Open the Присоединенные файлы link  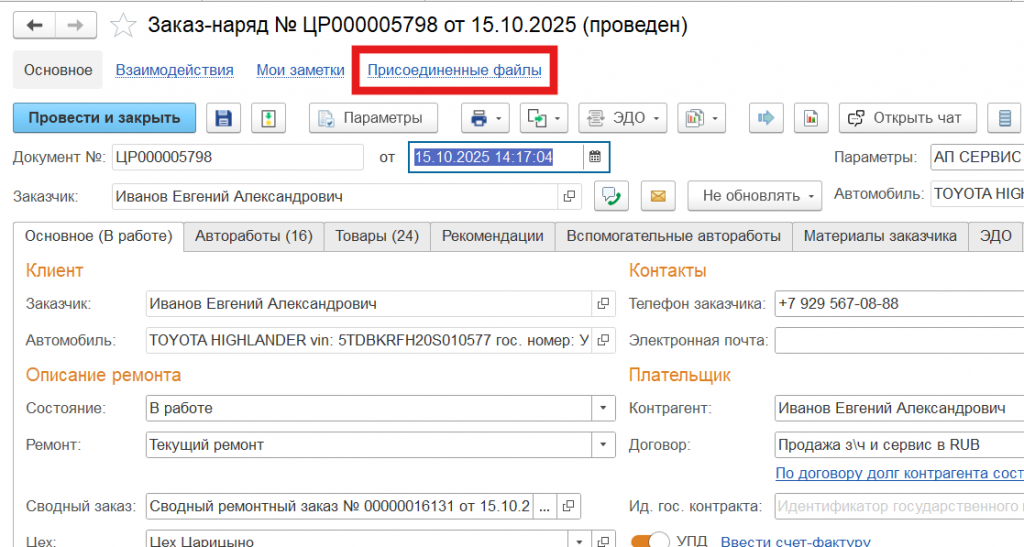pos(454,70)
